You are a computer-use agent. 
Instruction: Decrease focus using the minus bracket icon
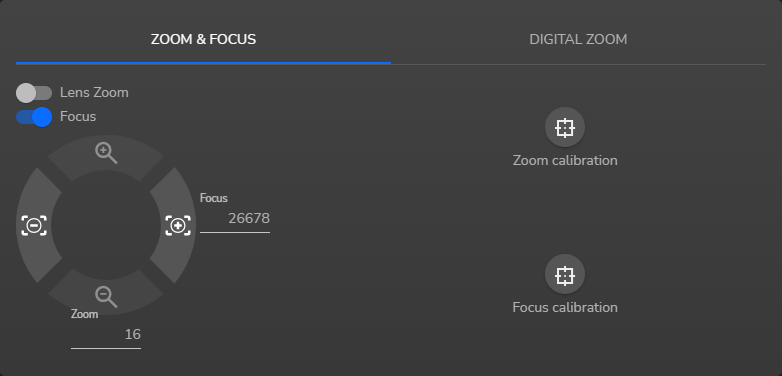(34, 225)
